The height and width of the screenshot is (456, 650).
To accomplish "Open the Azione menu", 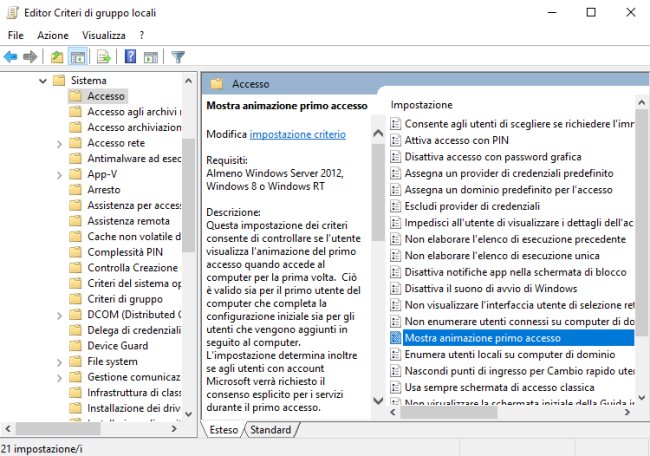I will coord(53,35).
